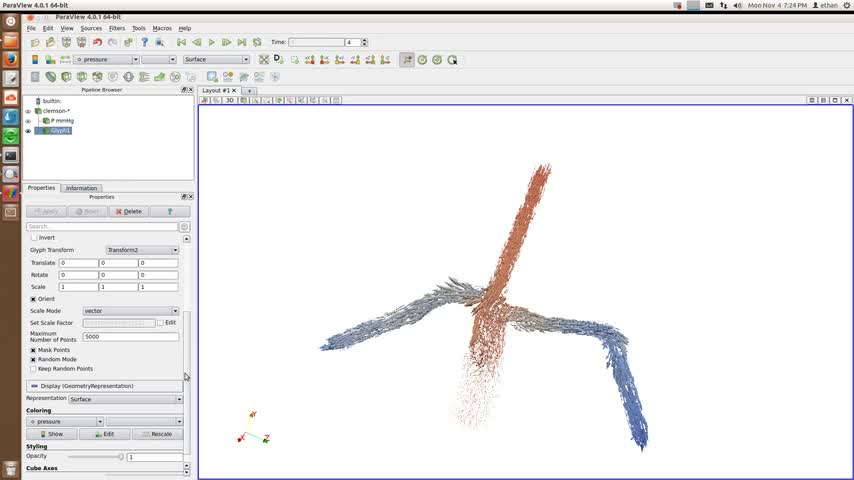Open the Macros menu
Viewport: 854px width, 480px height.
pos(162,28)
